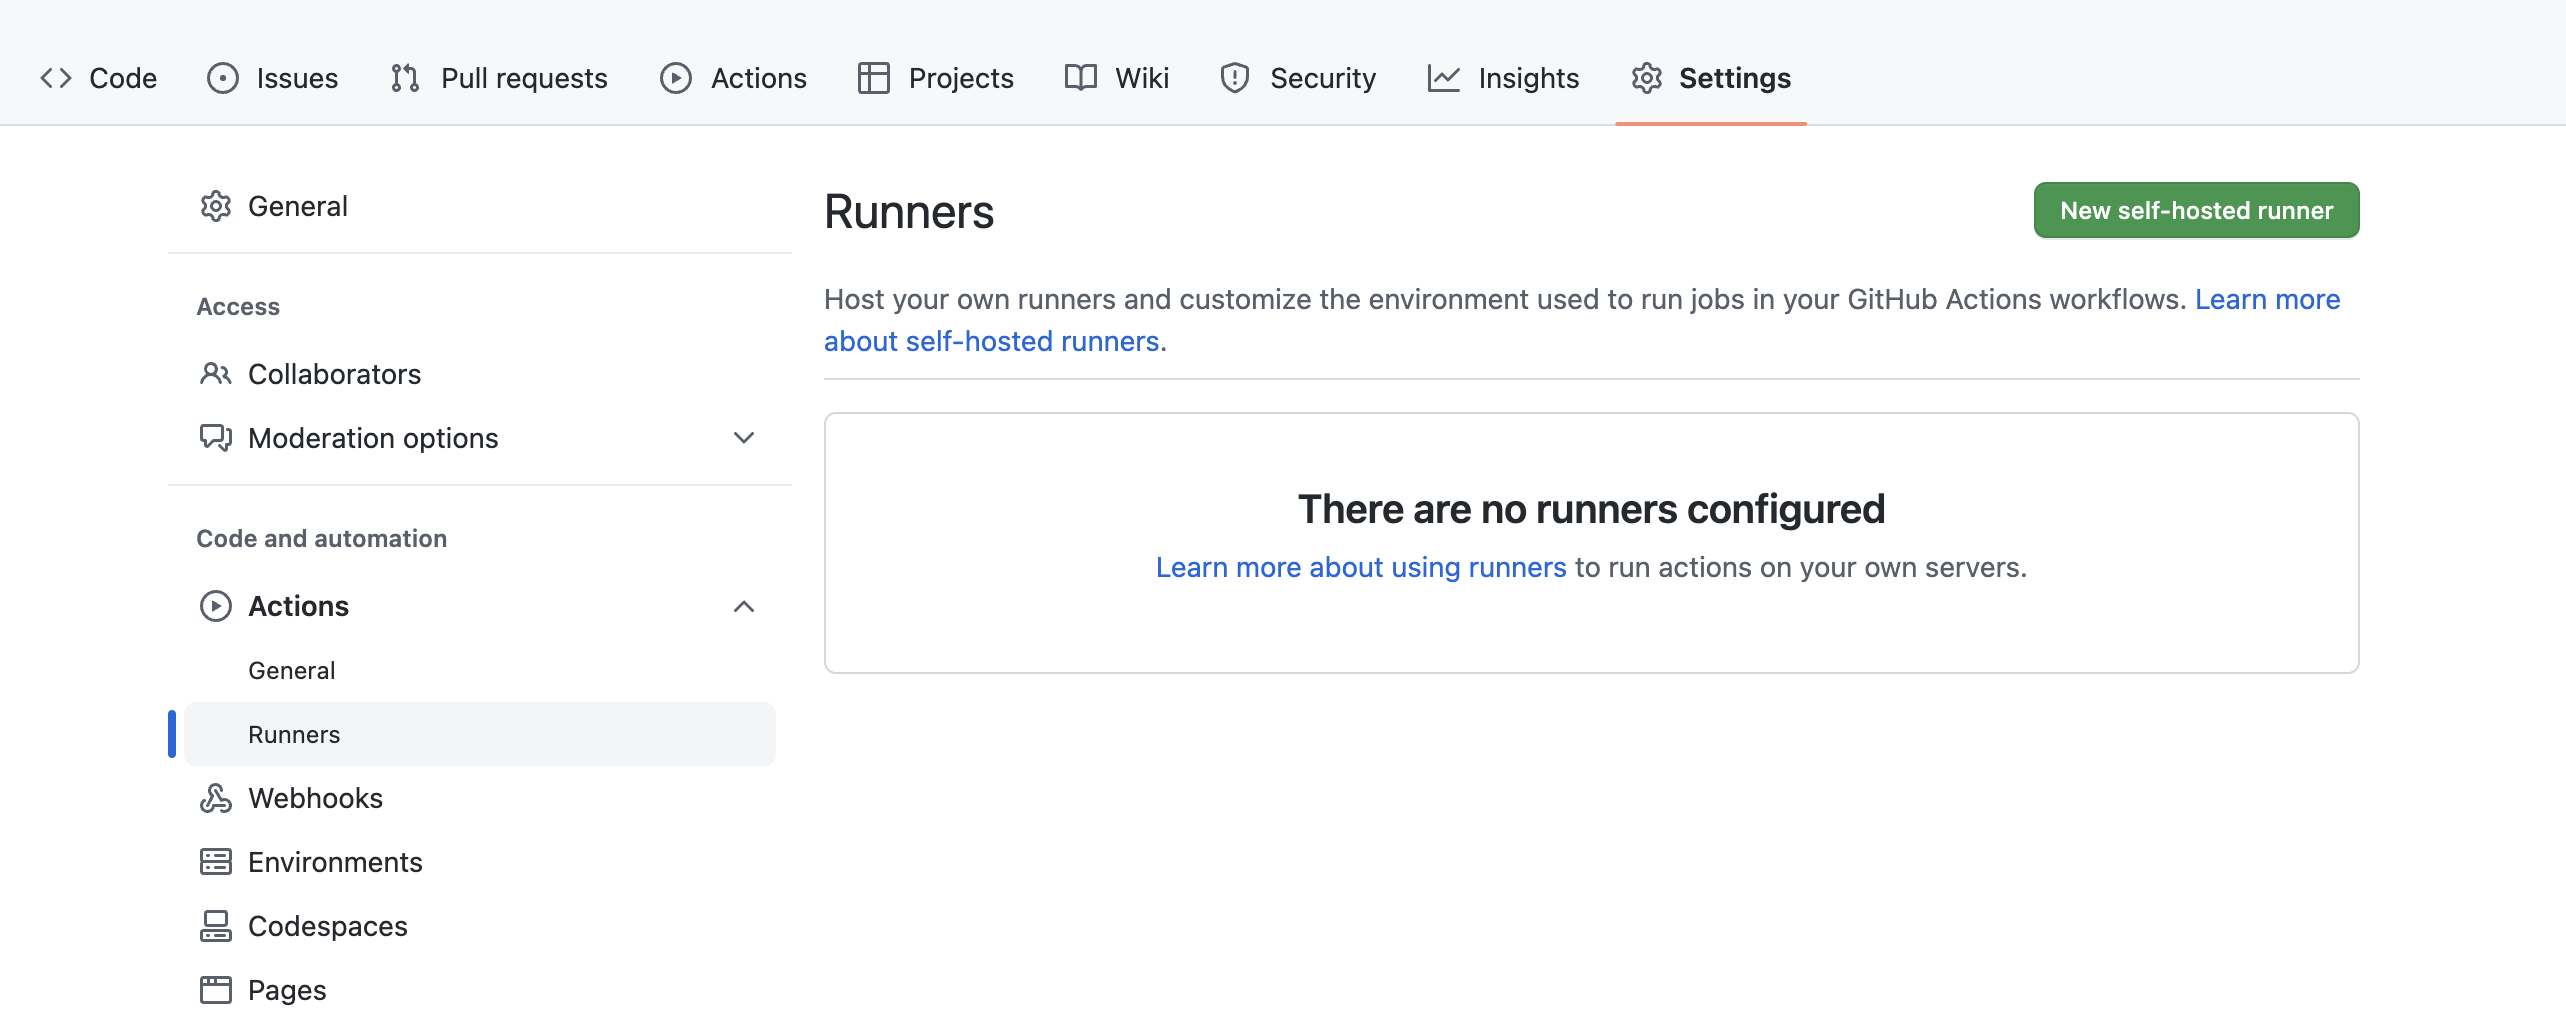Select Moderation options in sidebar

point(480,438)
